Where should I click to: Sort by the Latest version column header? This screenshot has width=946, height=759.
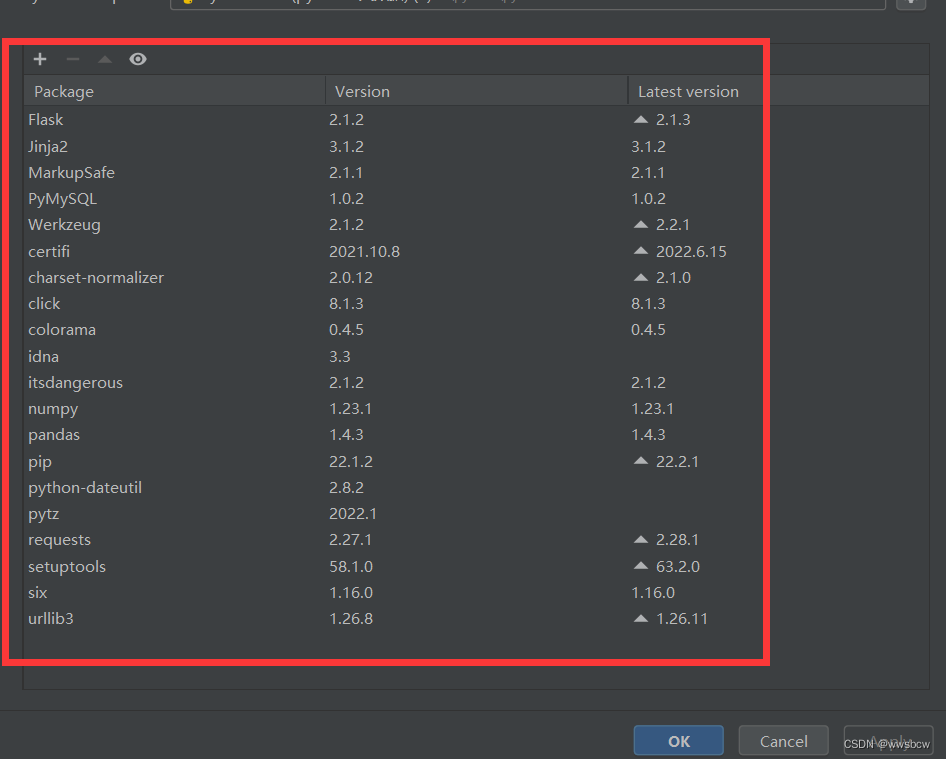pos(778,91)
